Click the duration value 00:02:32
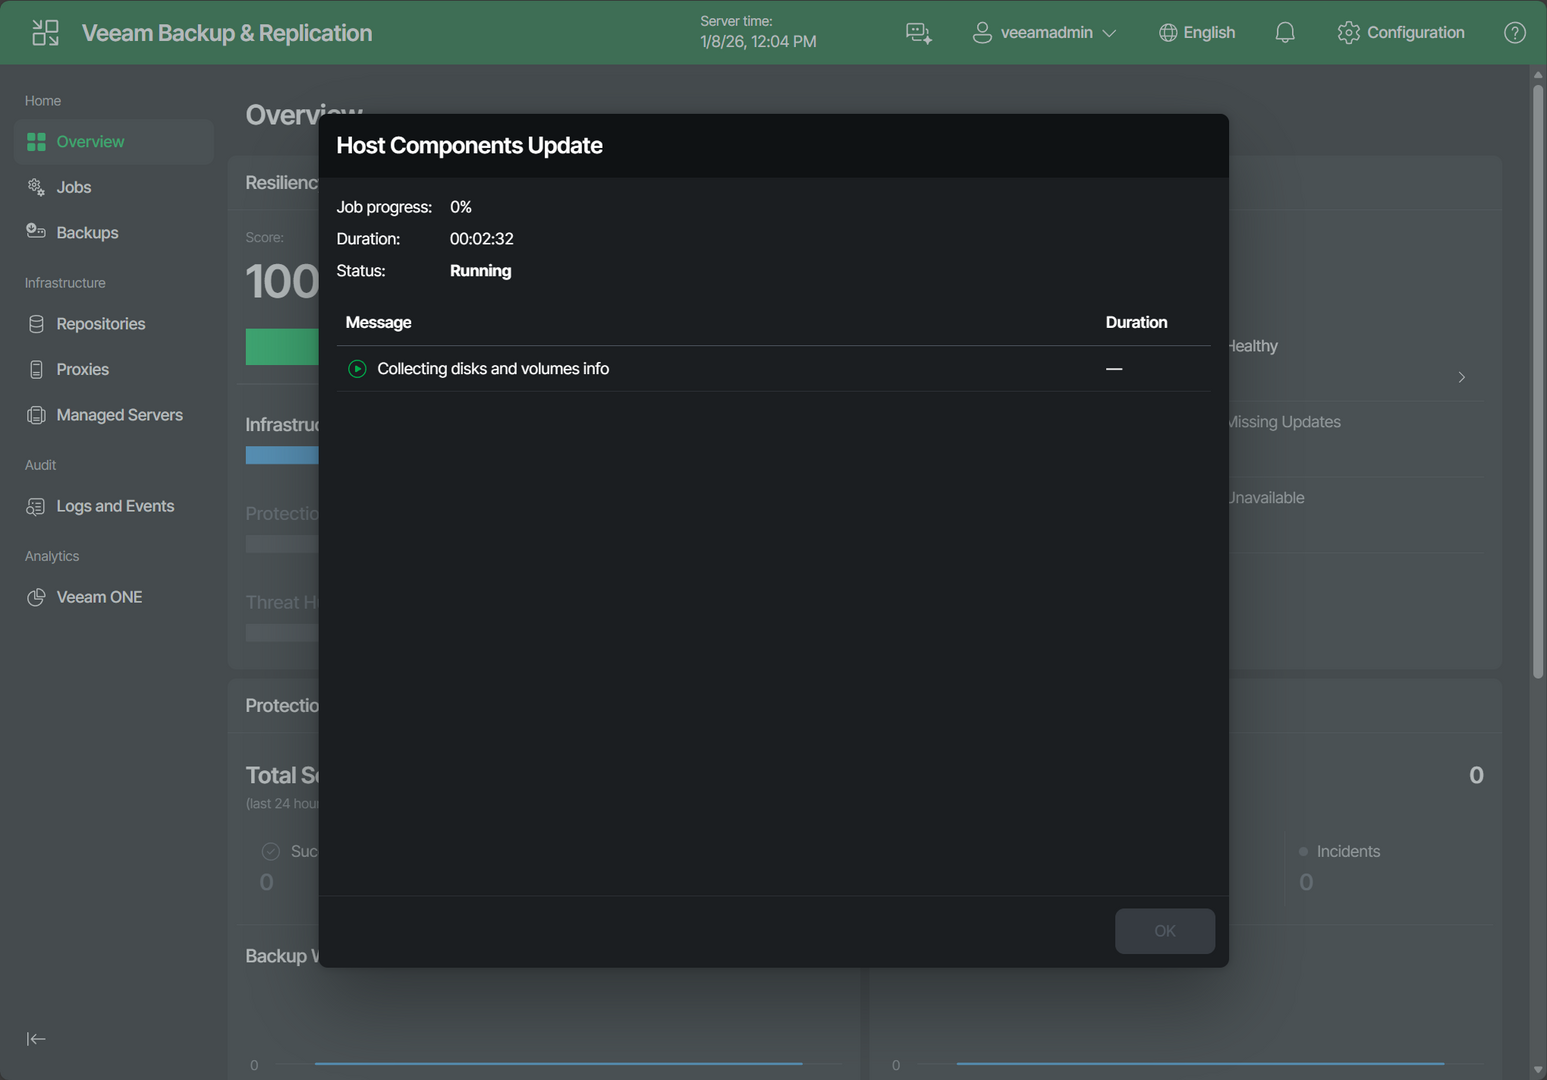 pyautogui.click(x=481, y=239)
